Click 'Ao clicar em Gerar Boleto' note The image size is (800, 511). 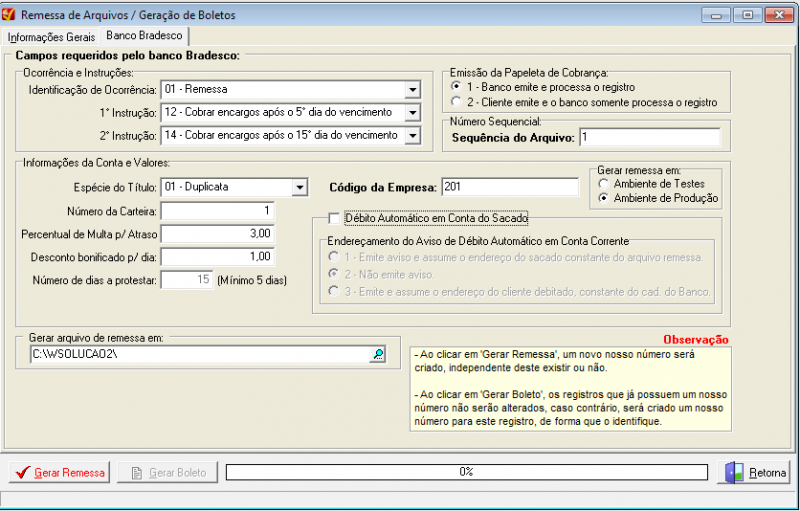[x=570, y=408]
